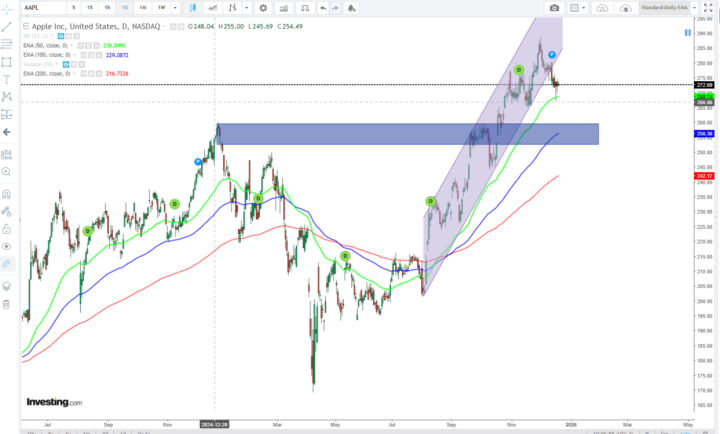Click the 272.69 current price label
This screenshot has width=720, height=434.
[704, 85]
